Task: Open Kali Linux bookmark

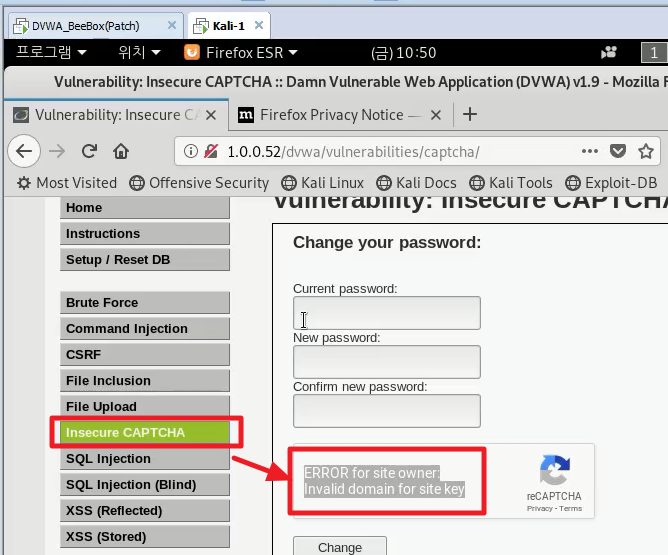Action: [322, 183]
